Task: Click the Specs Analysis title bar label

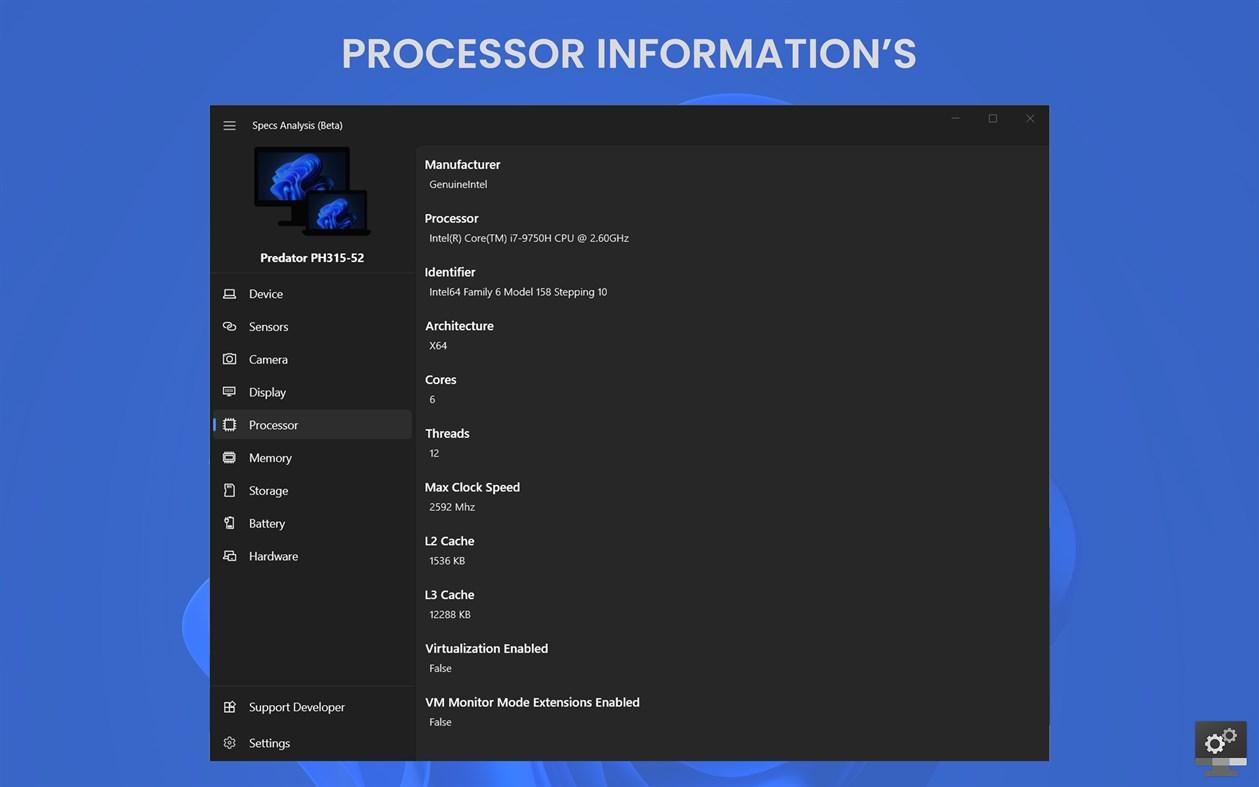Action: click(x=297, y=125)
